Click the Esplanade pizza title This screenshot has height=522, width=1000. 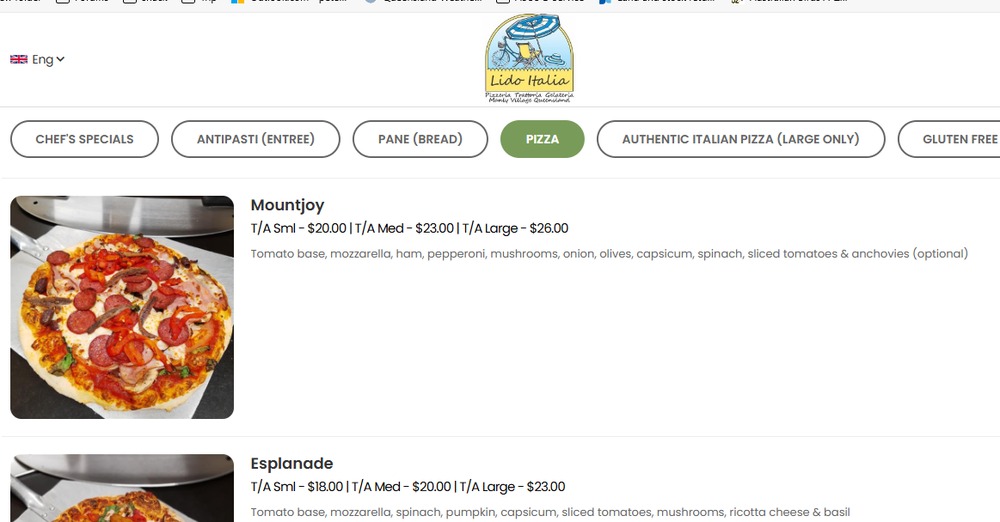291,463
